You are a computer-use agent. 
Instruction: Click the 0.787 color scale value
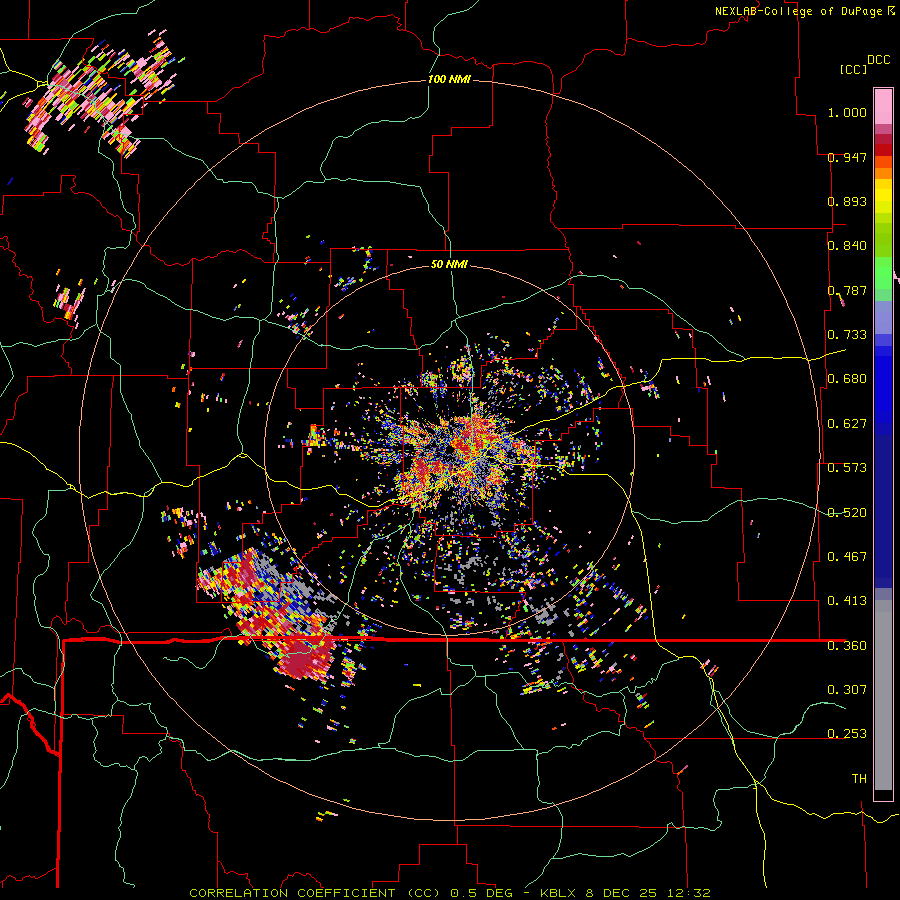[847, 290]
